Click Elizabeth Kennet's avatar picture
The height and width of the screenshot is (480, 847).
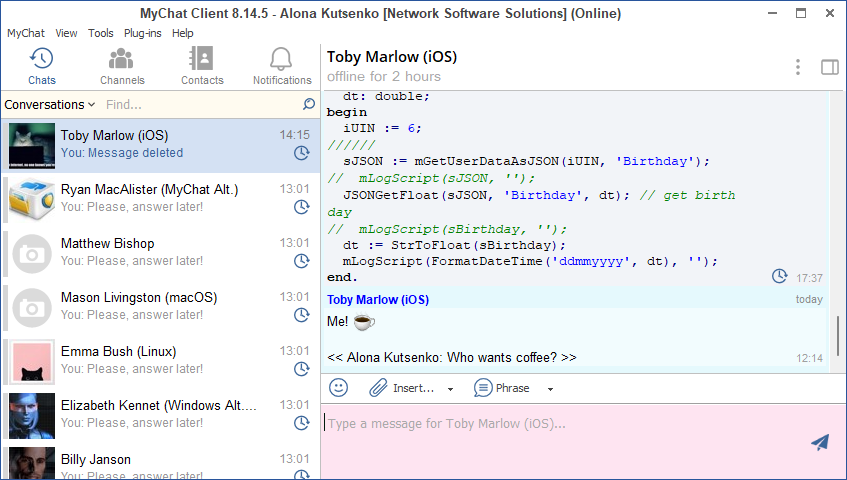[32, 416]
